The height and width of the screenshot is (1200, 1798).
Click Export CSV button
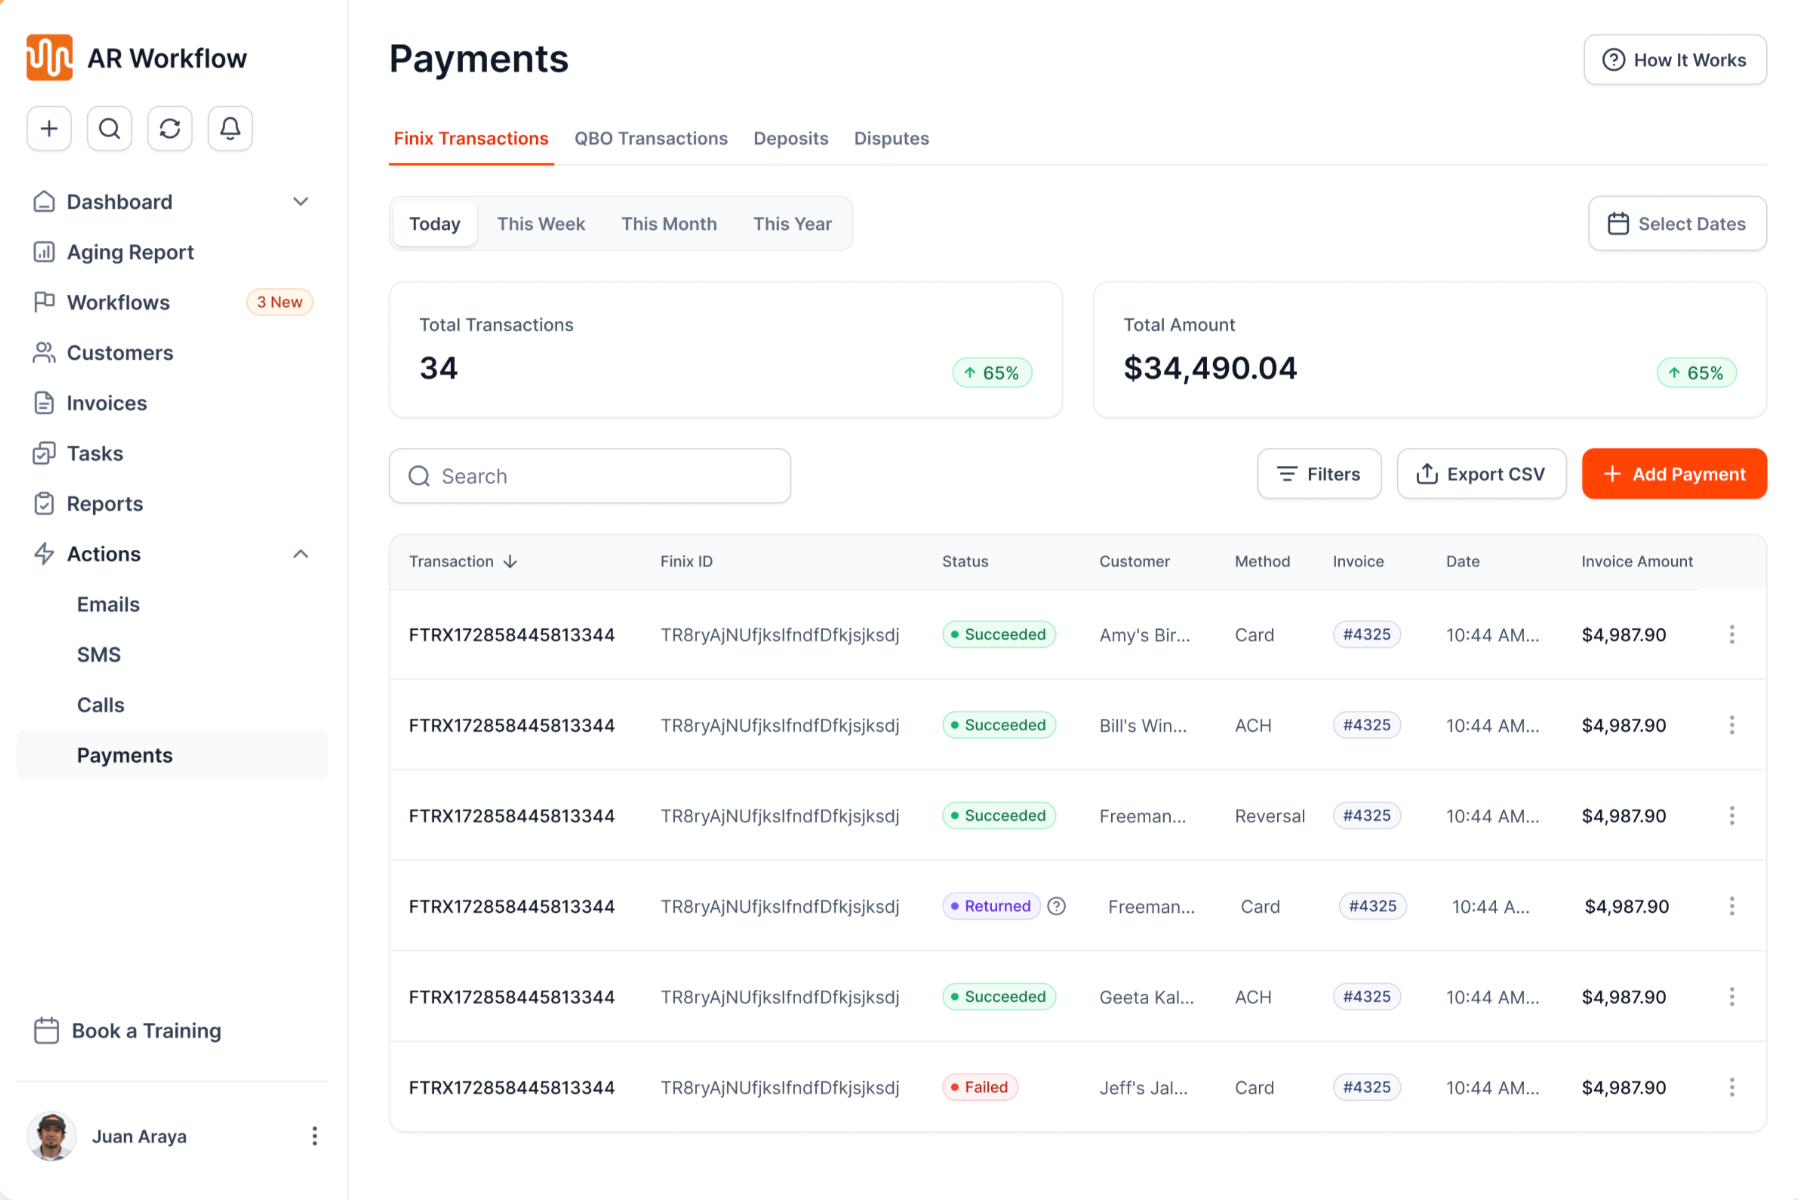click(x=1481, y=474)
